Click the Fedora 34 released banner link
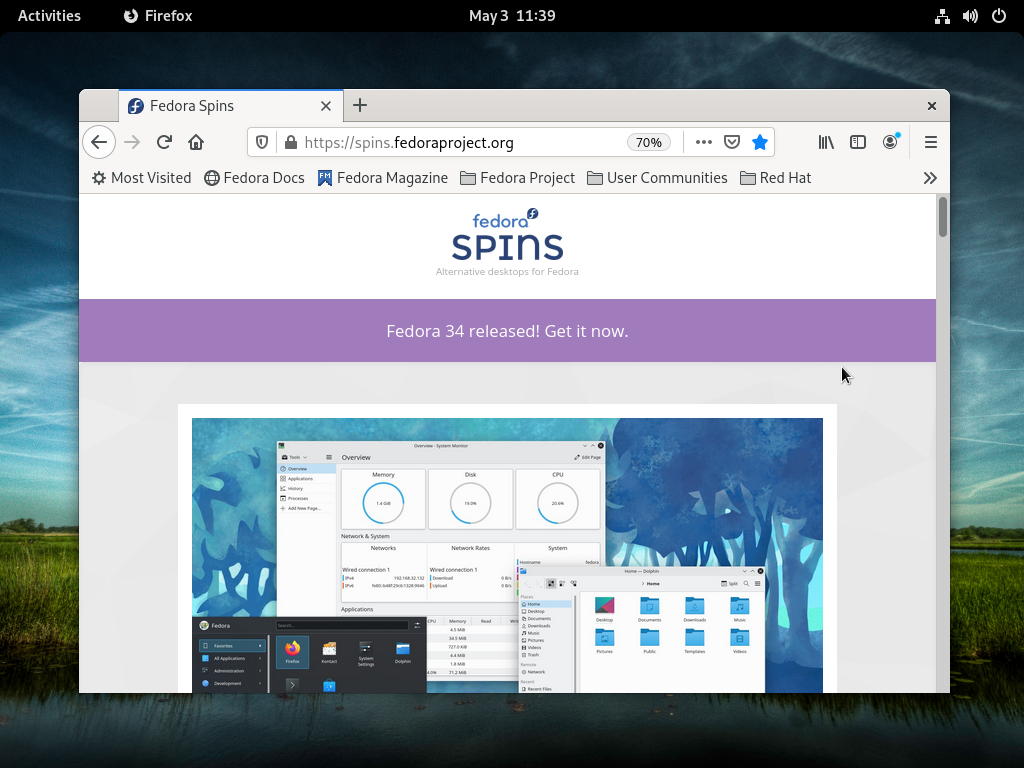This screenshot has width=1024, height=768. (x=507, y=331)
